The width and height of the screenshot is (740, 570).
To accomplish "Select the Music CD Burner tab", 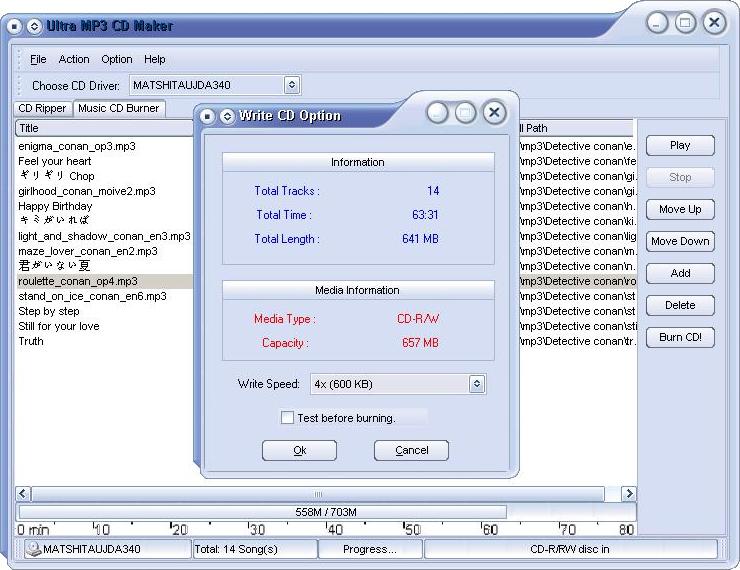I will (x=119, y=108).
